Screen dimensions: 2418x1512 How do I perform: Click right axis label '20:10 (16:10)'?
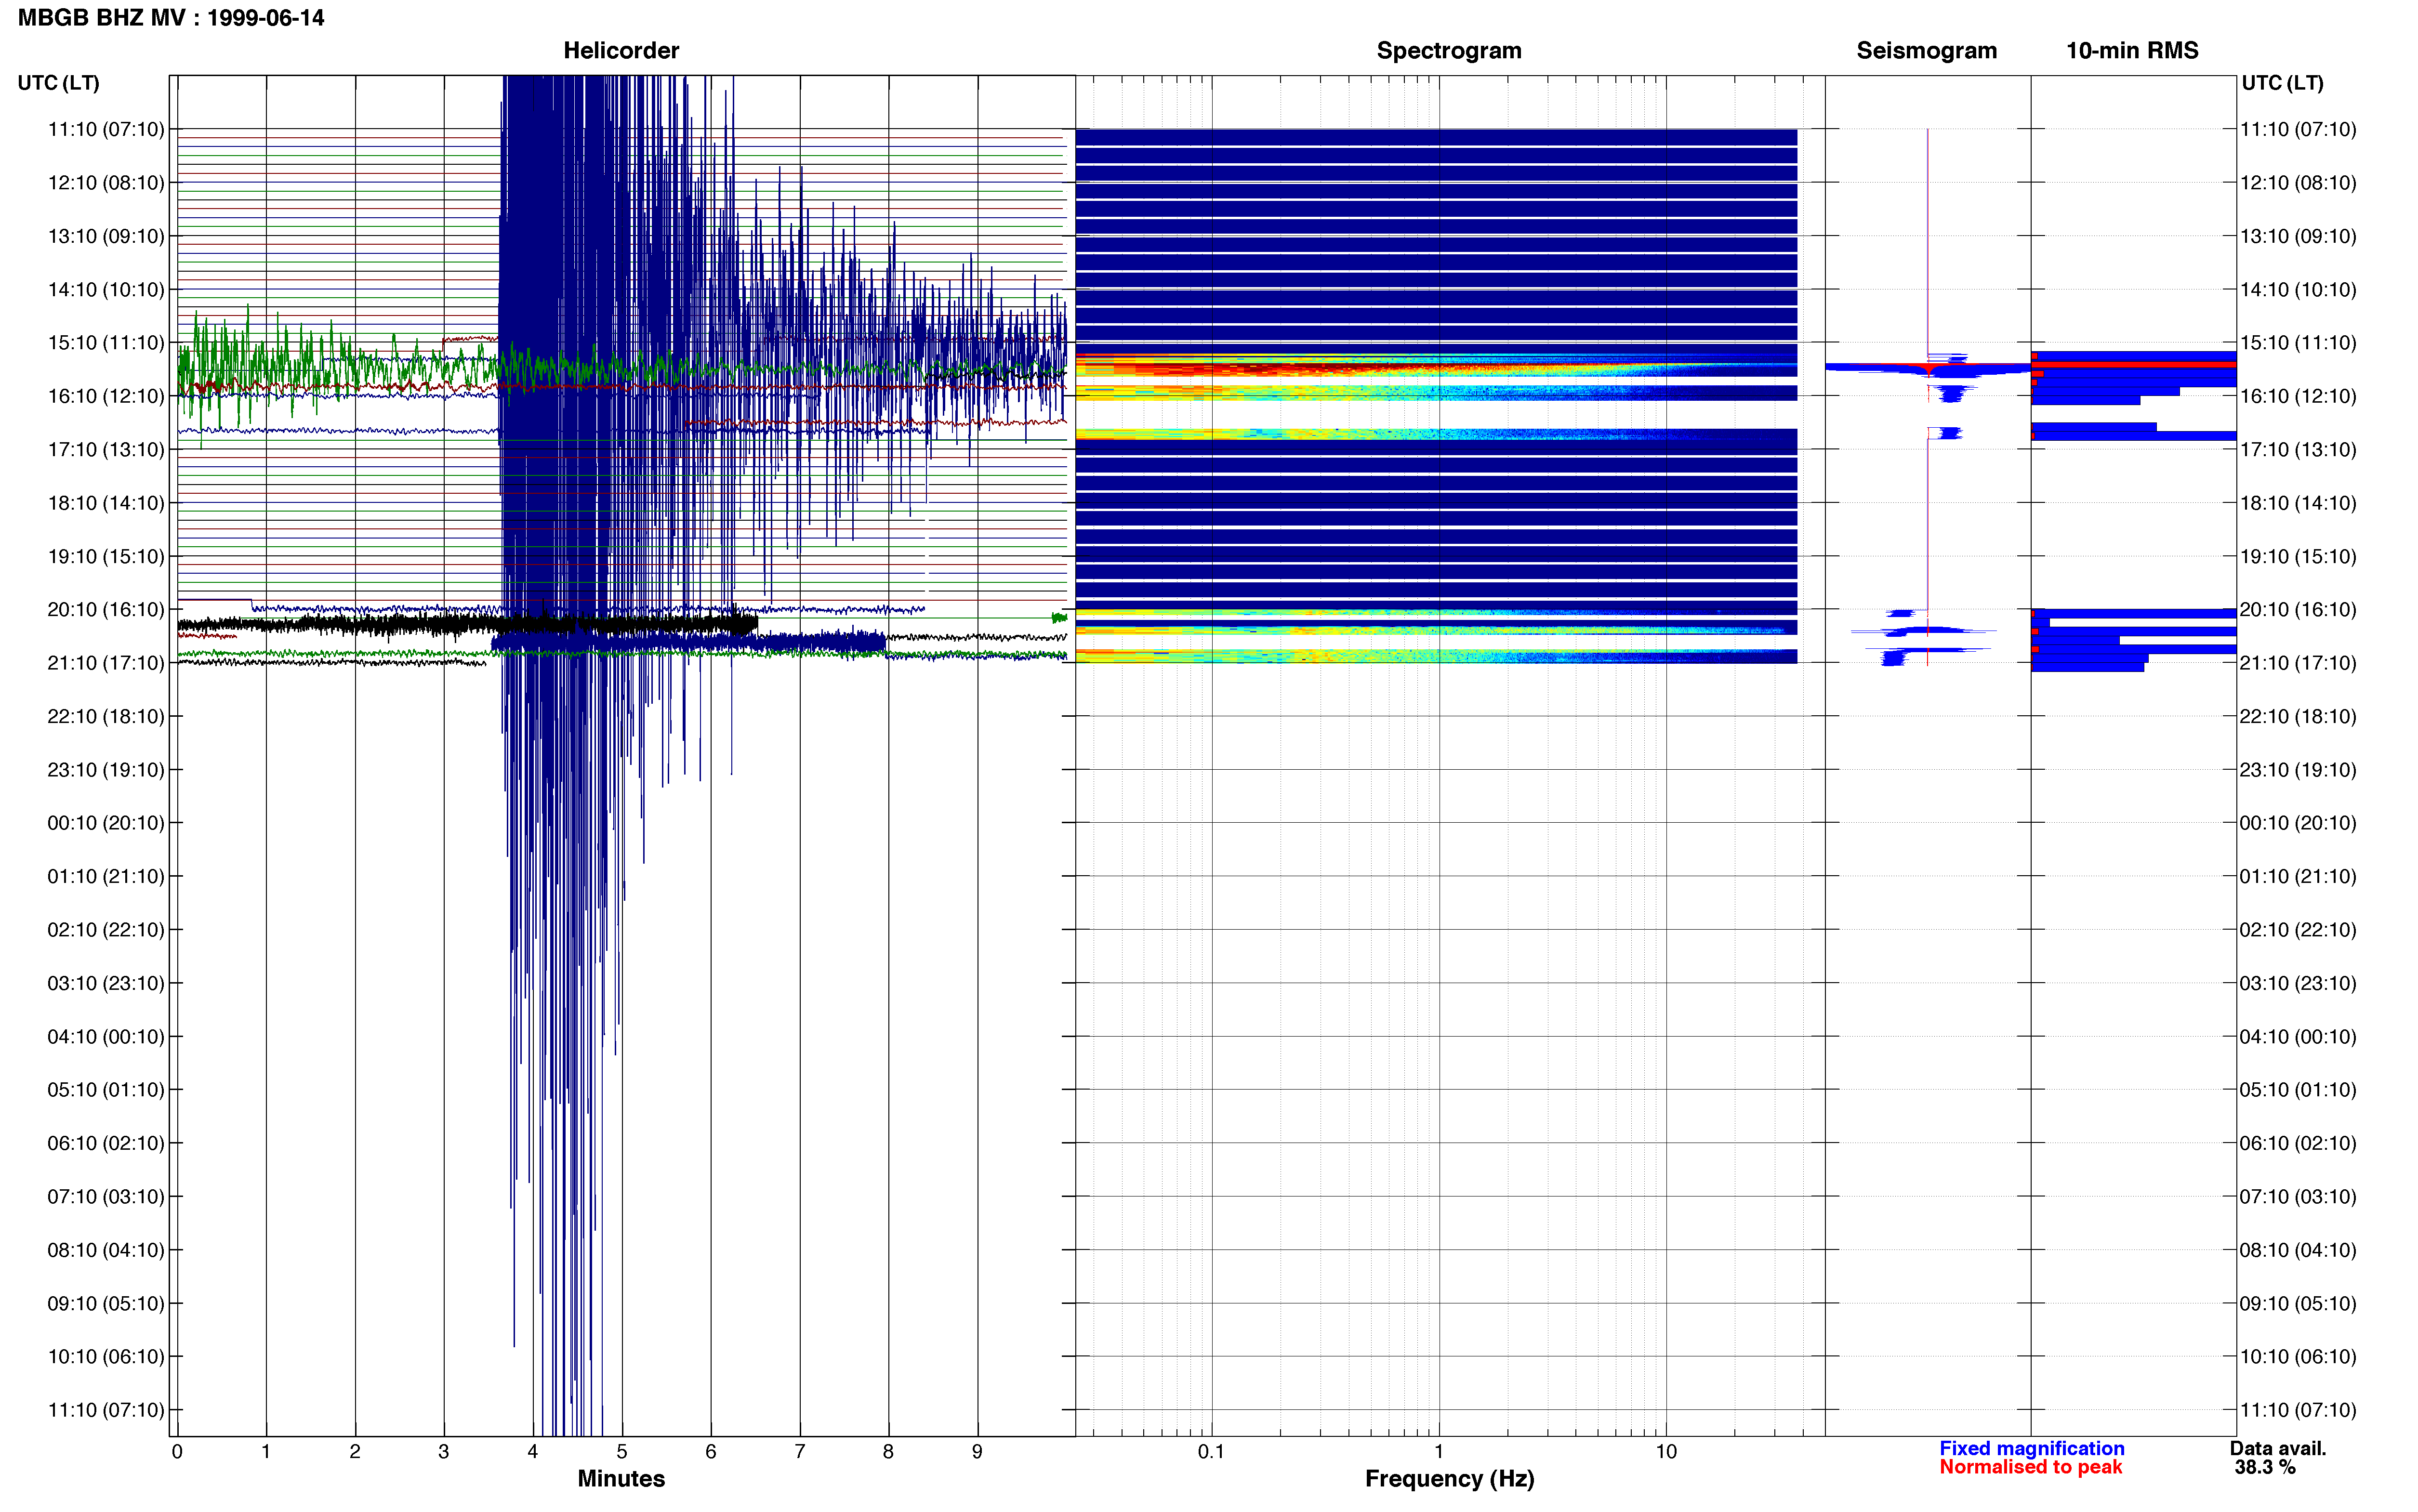tap(2298, 610)
